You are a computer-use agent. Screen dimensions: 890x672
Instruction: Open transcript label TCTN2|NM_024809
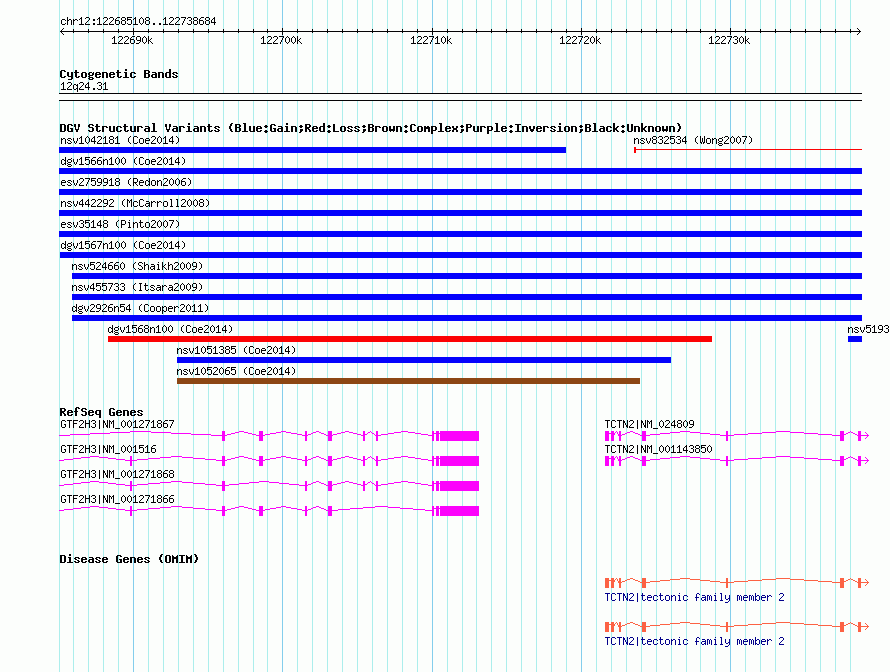(x=649, y=424)
